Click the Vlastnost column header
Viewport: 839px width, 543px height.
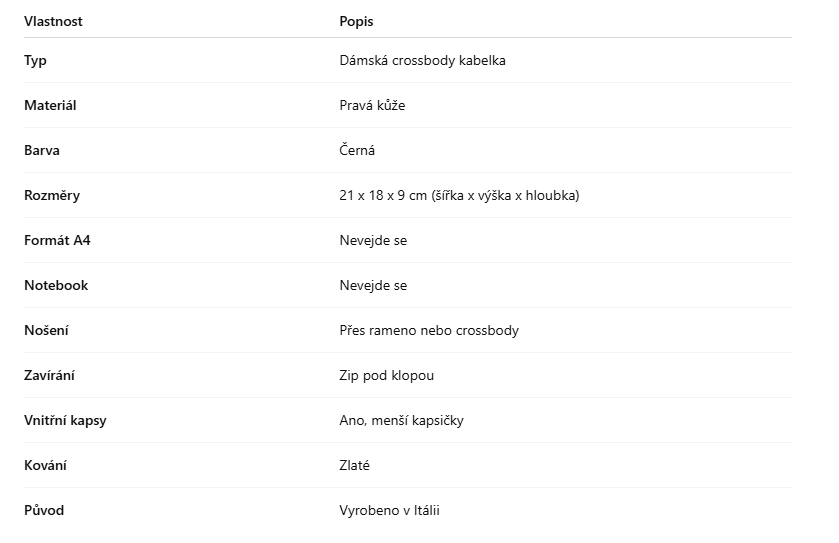point(53,22)
